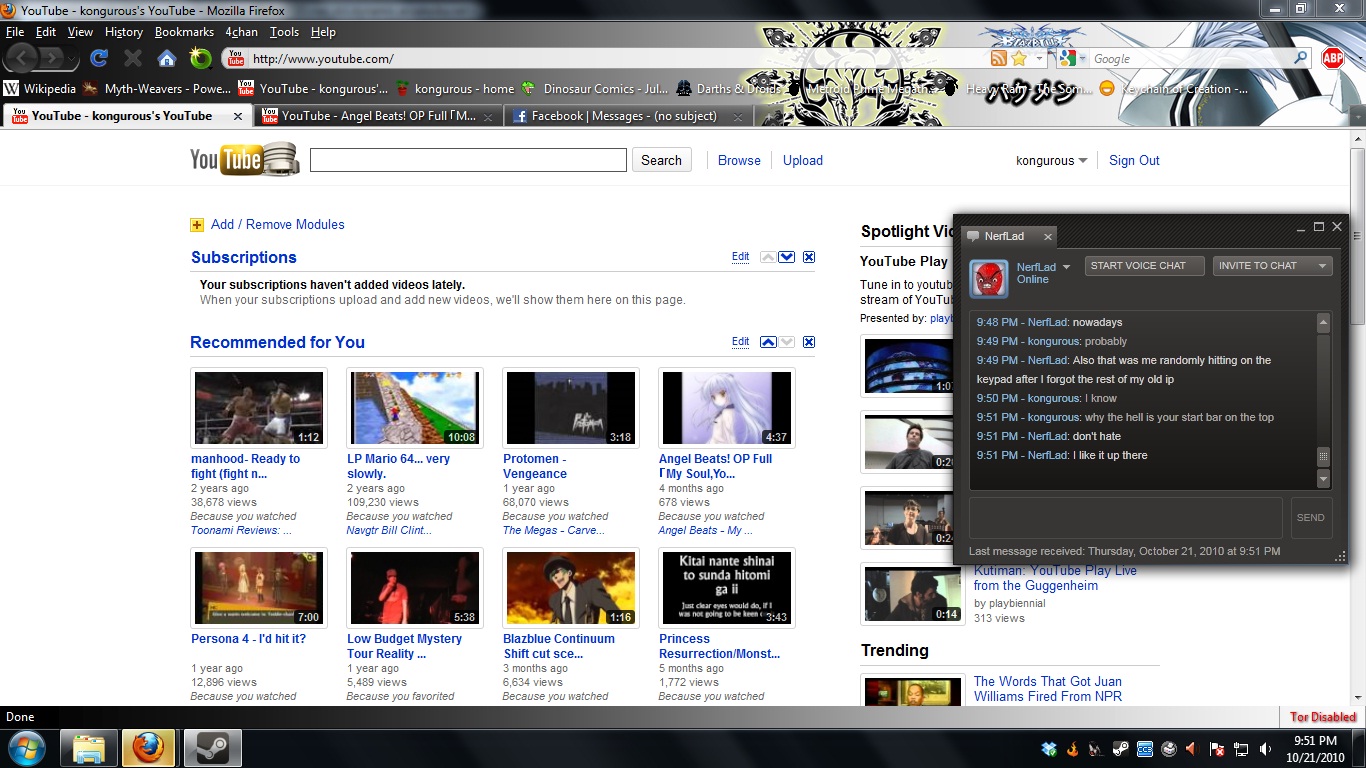
Task: Click the Tor Disabled status bar text
Action: coord(1323,717)
